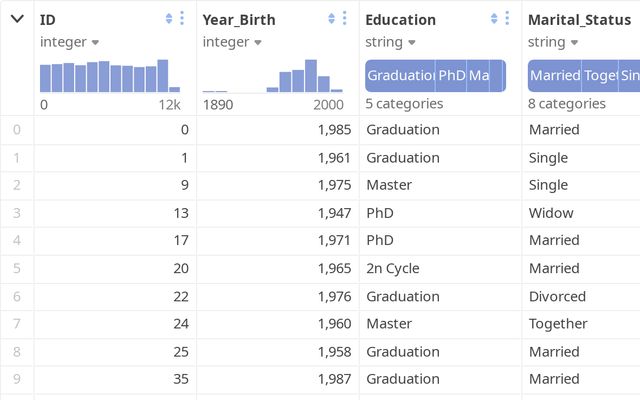
Task: Sort the ID column
Action: [169, 19]
